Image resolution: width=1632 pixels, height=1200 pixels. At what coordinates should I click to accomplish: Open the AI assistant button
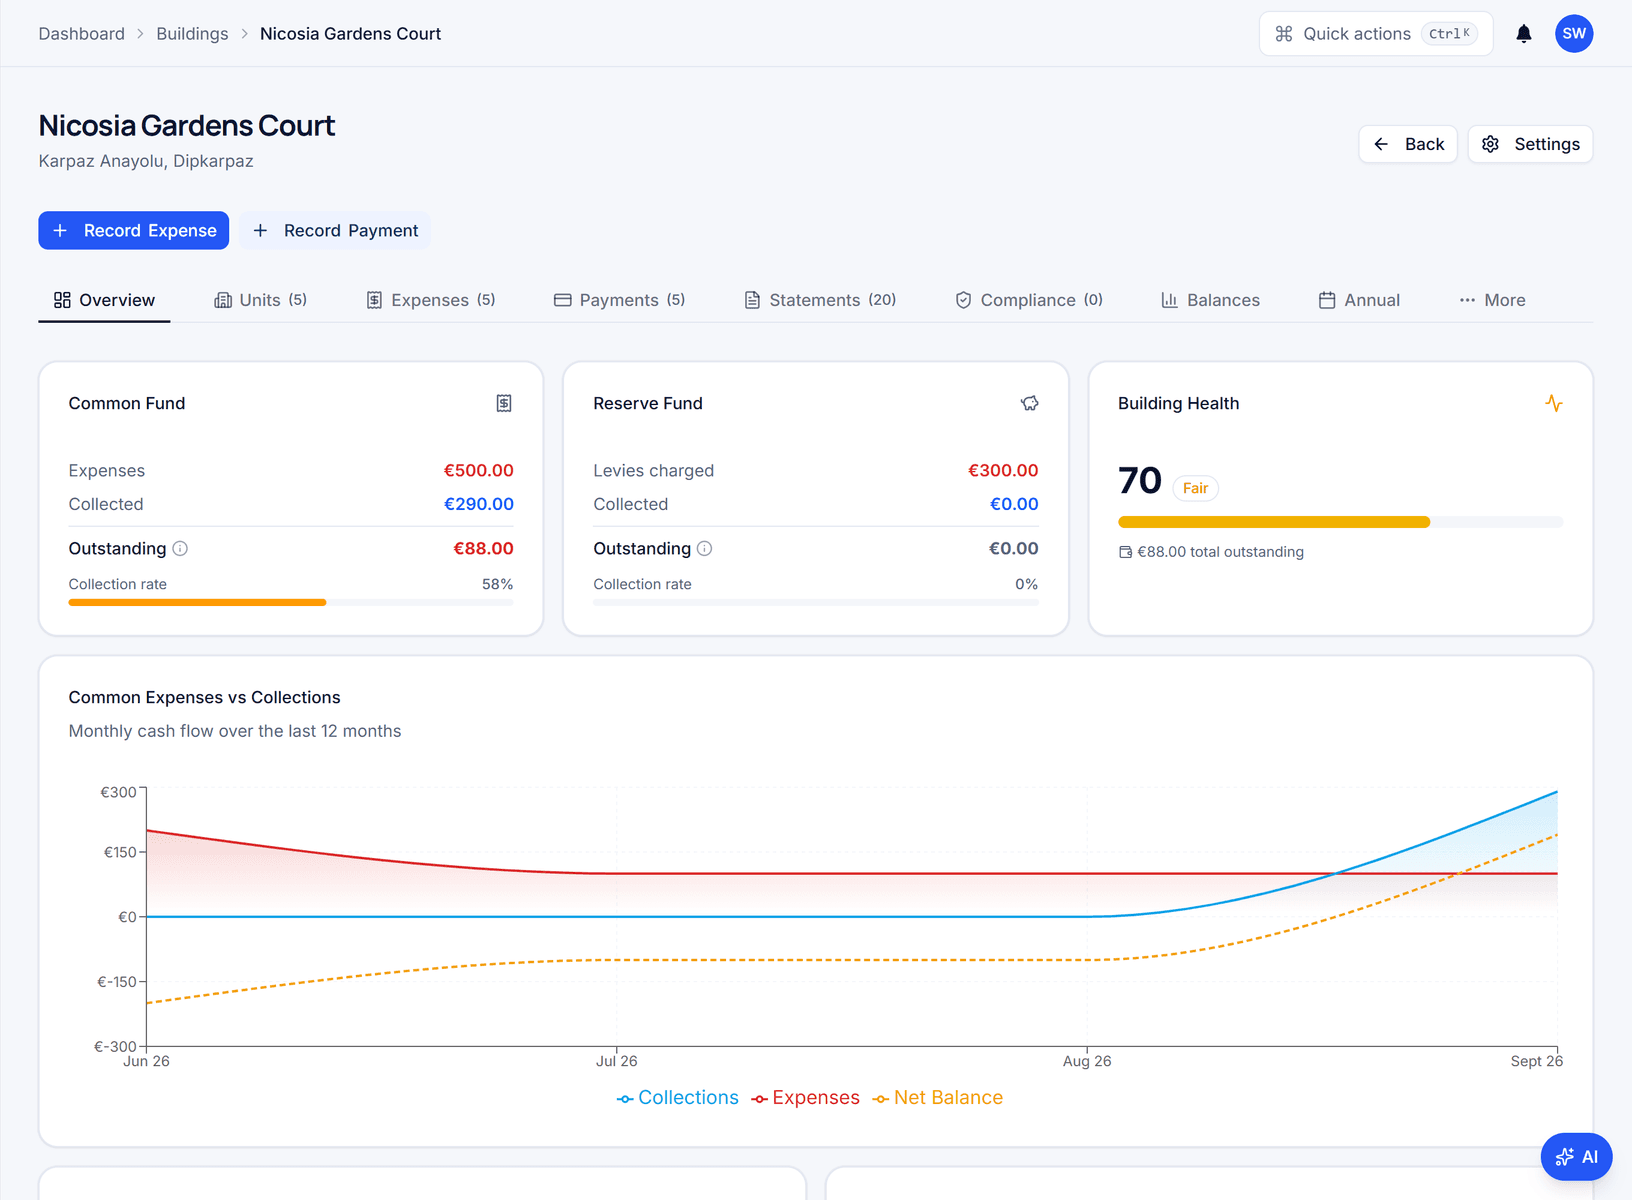point(1576,1157)
